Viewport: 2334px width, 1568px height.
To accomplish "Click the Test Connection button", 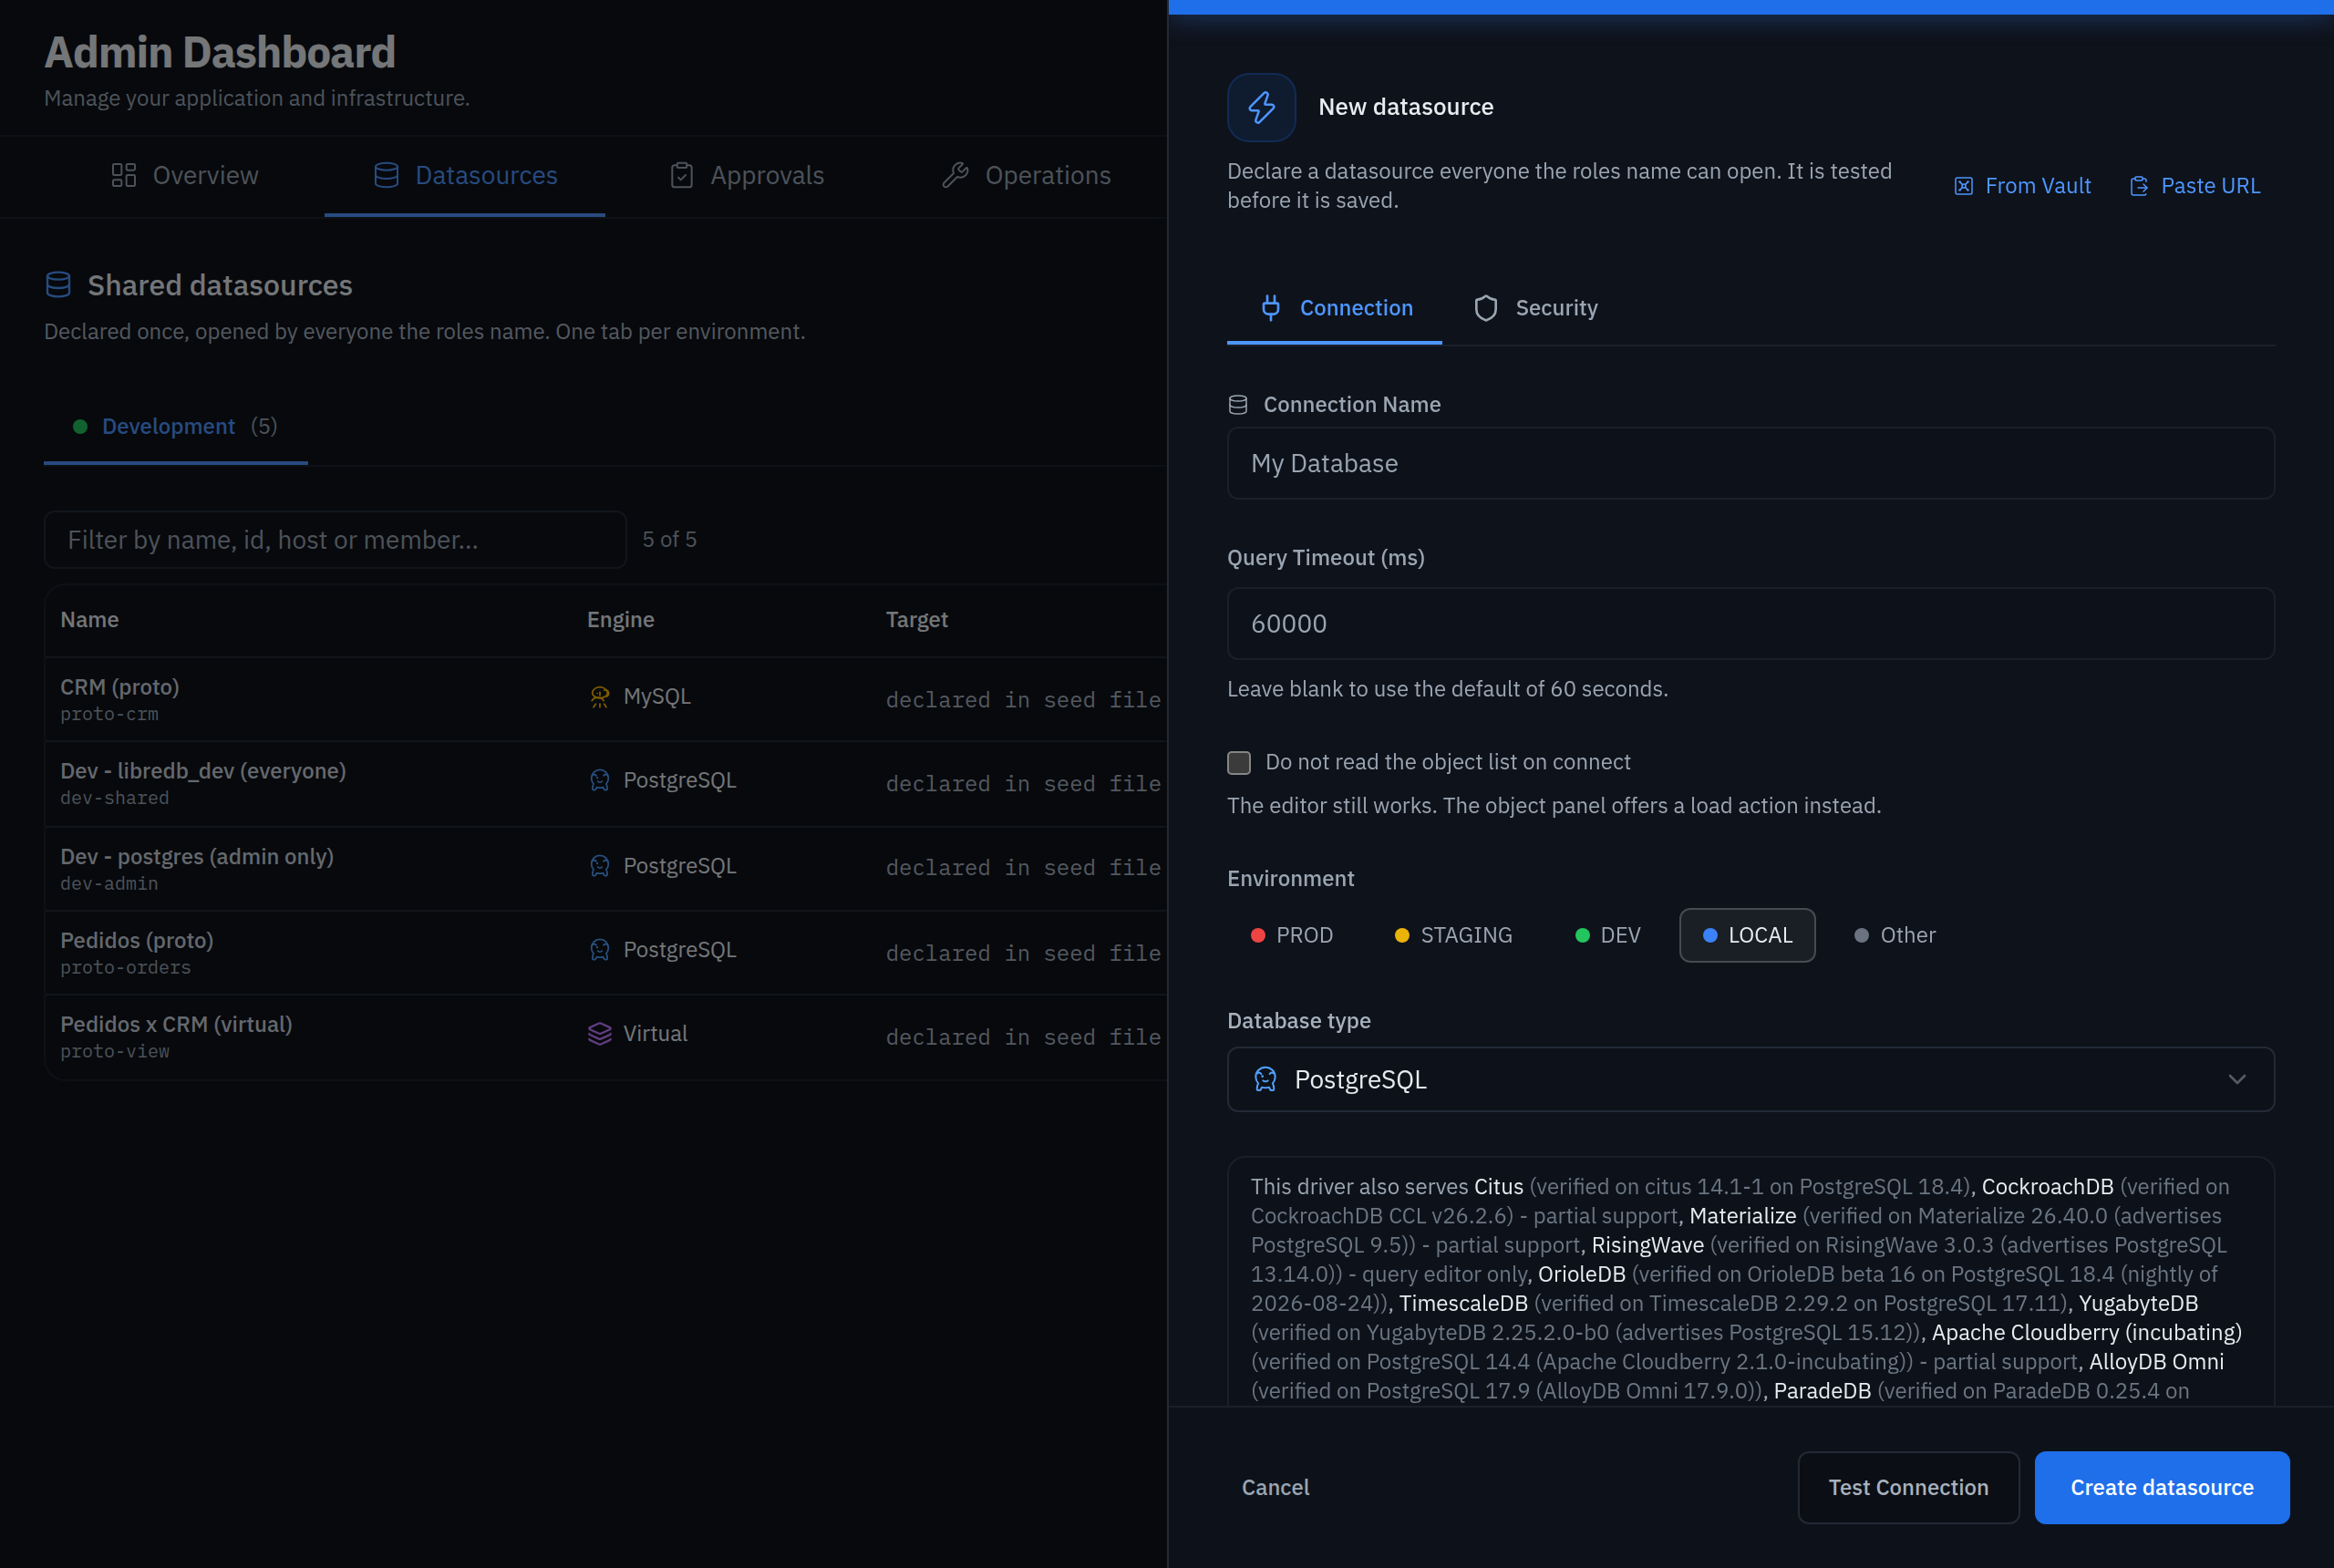I will pyautogui.click(x=1908, y=1488).
